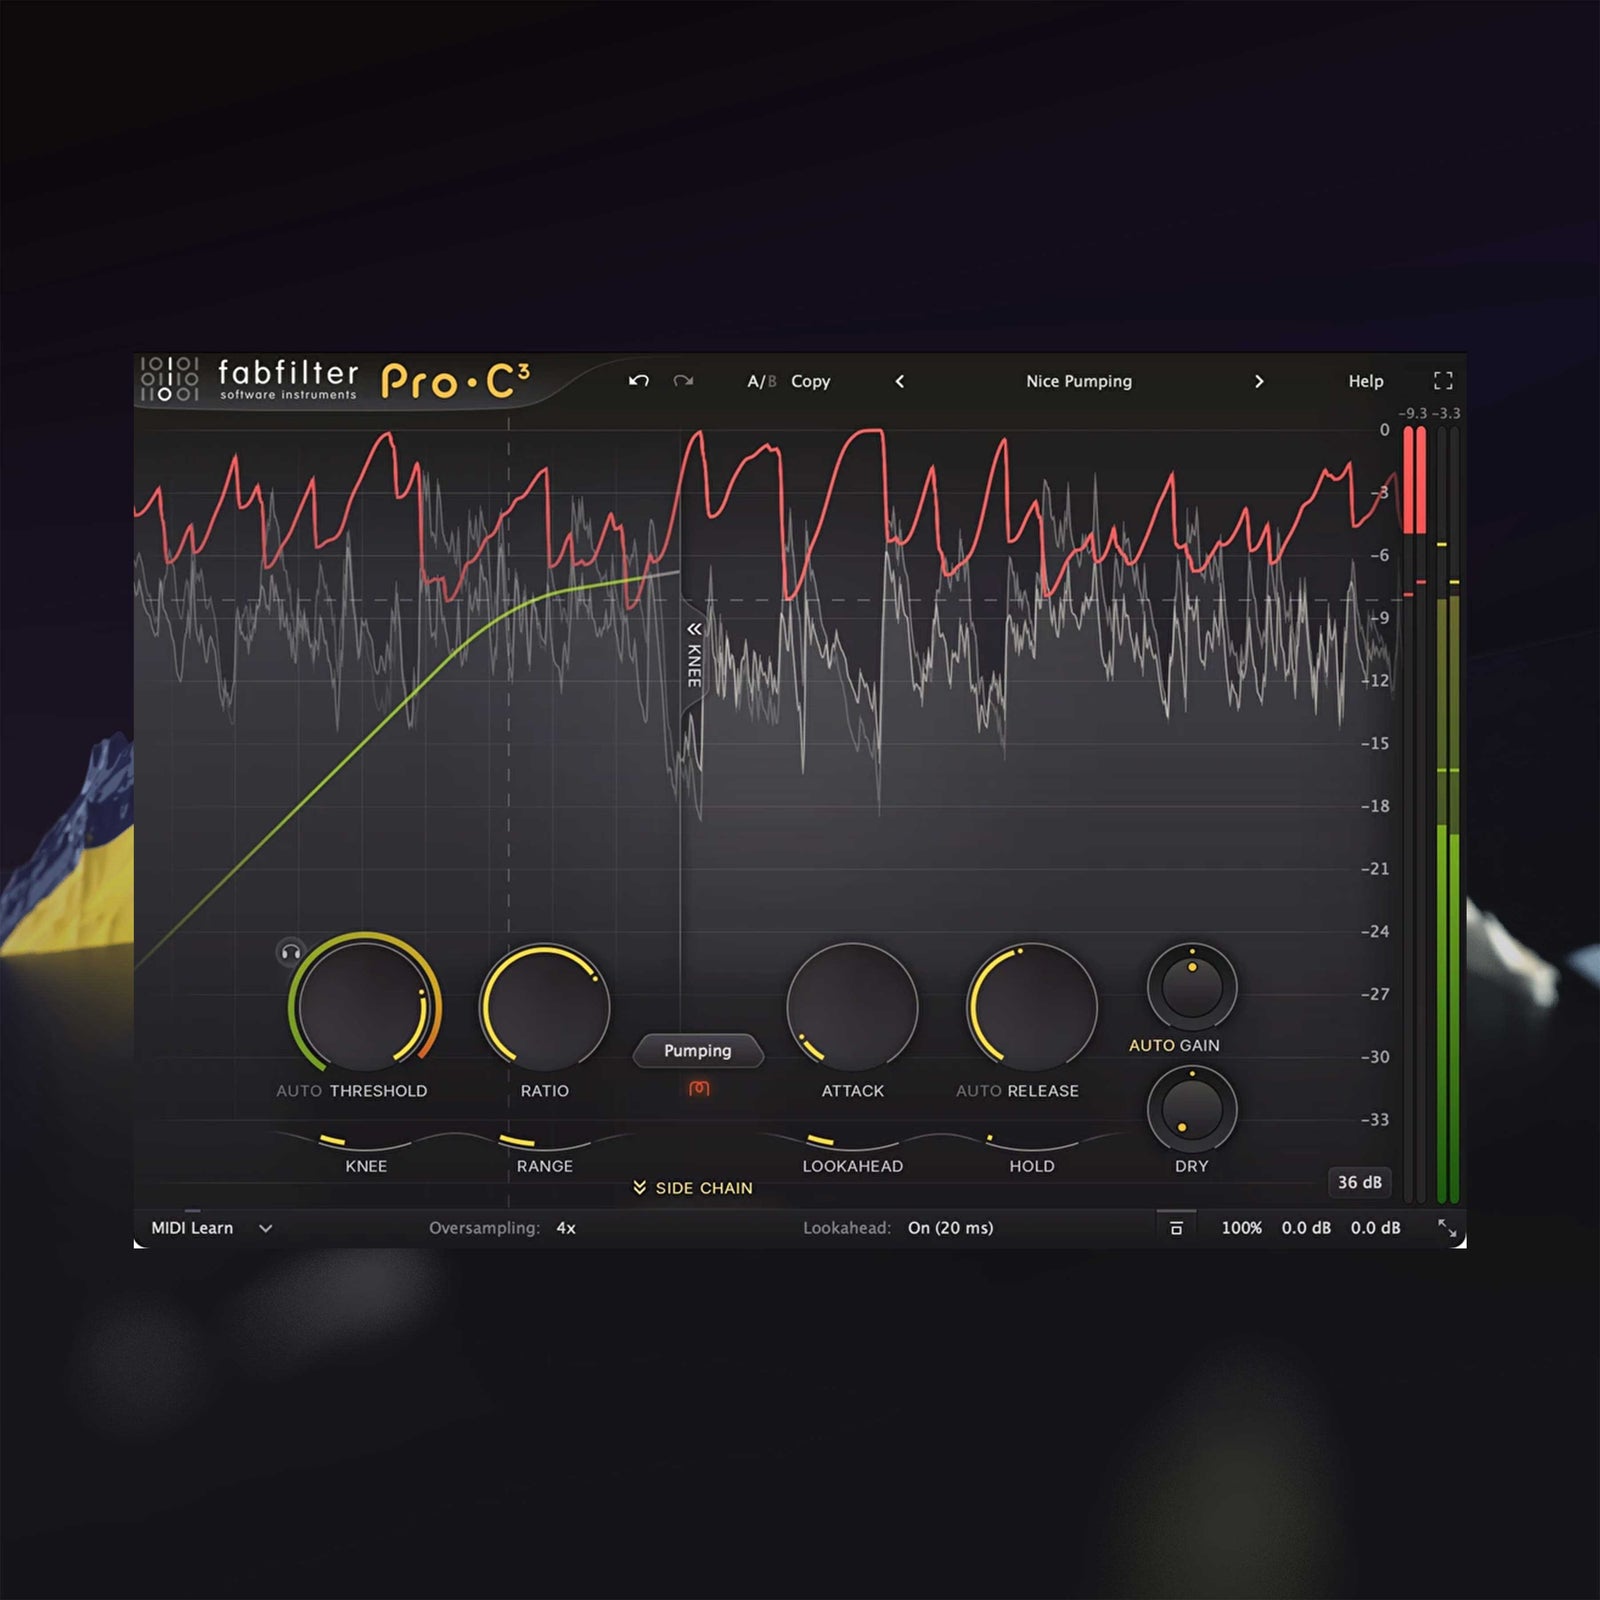Click the Copy button

(812, 381)
